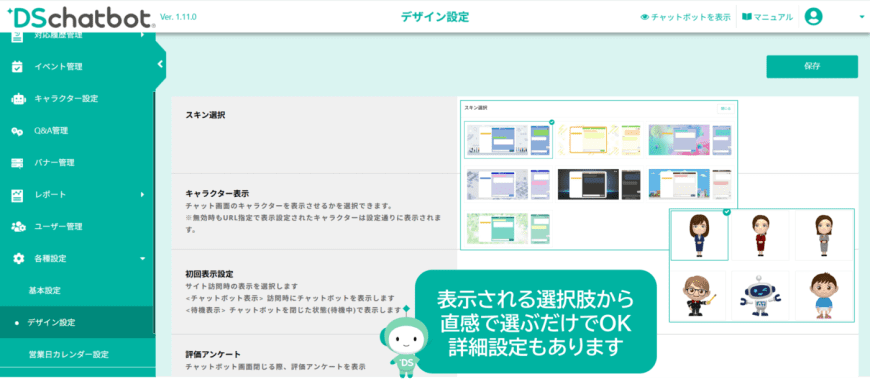Open the マニュアル manual link

click(x=773, y=17)
